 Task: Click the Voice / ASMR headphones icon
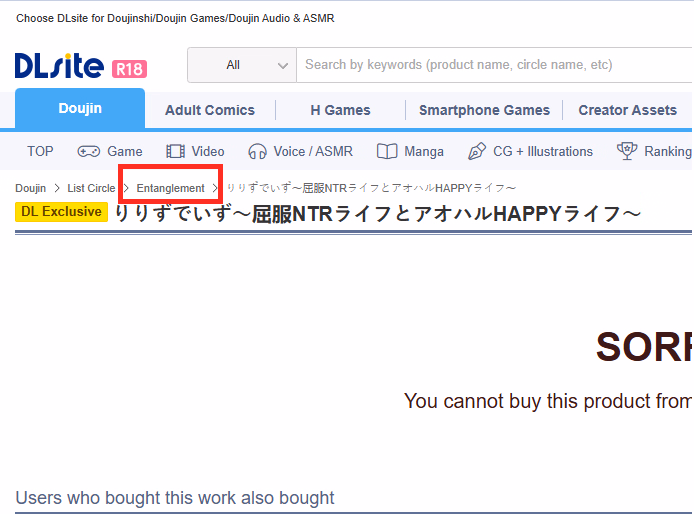257,151
